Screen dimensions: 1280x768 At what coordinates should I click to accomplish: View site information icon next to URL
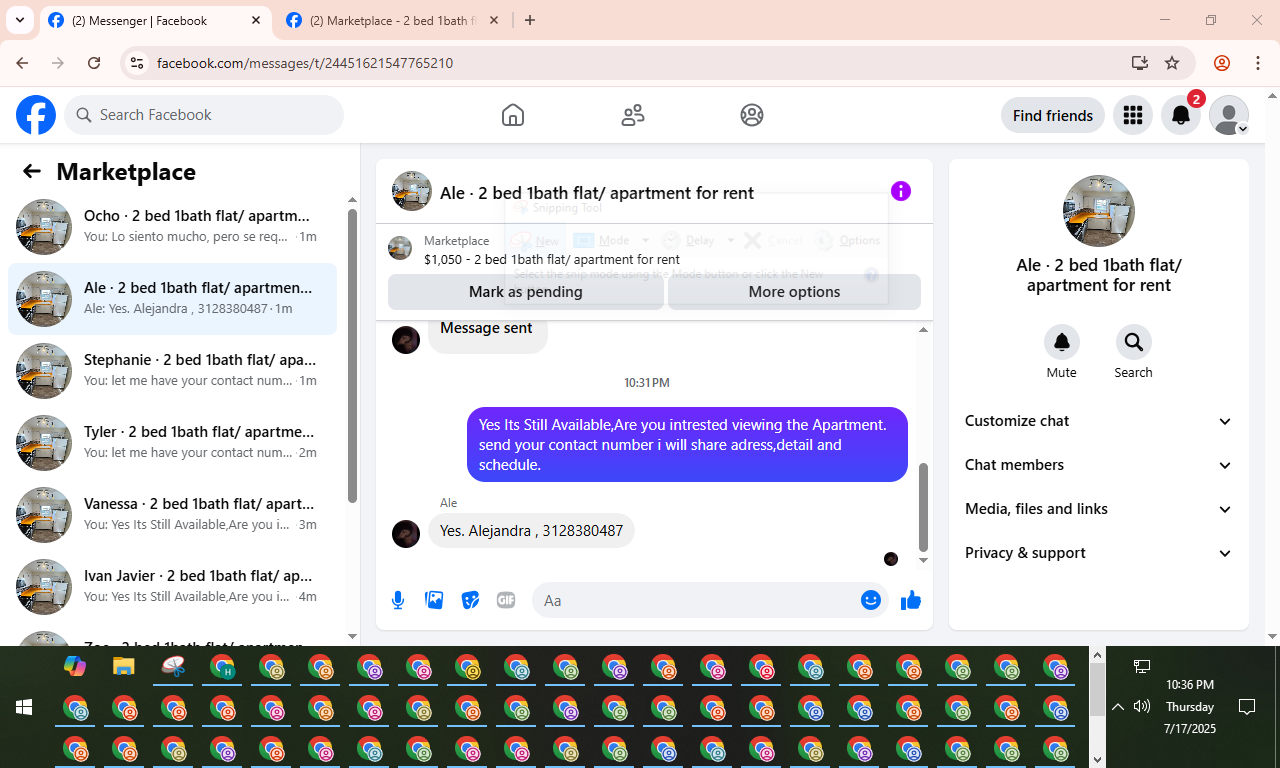(x=138, y=63)
